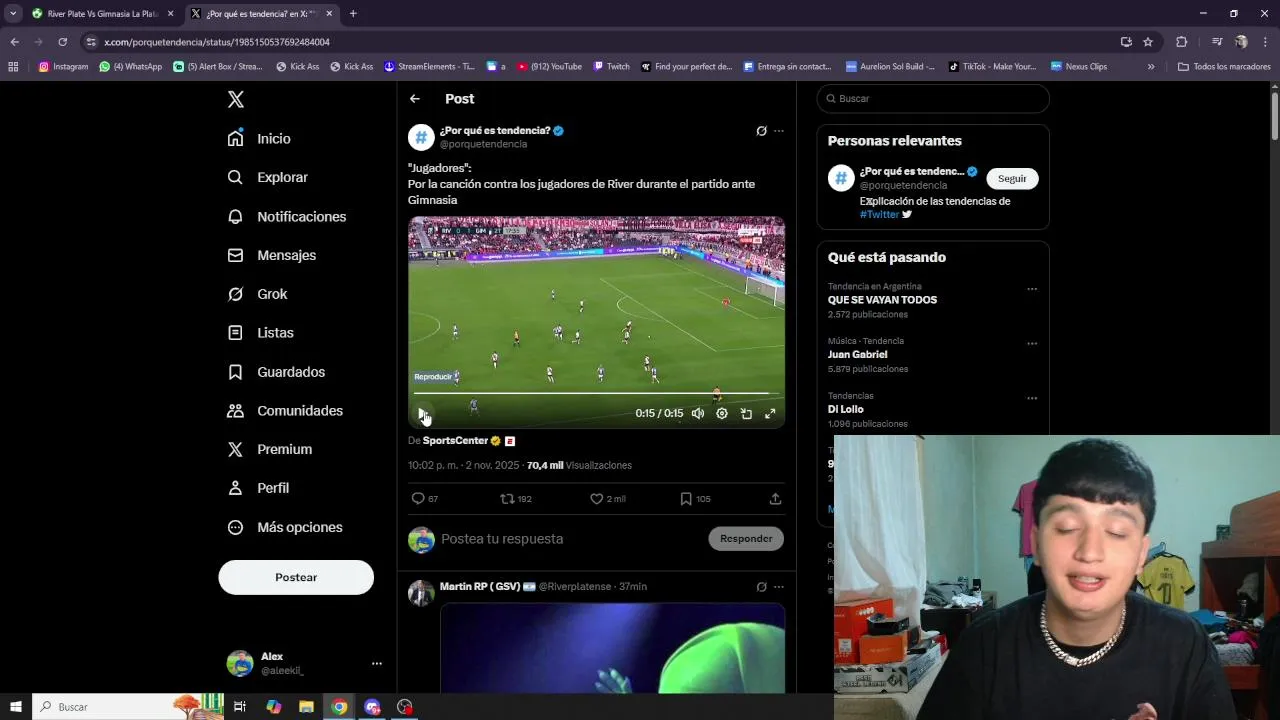Open Martin RP reply image
This screenshot has width=1280, height=720.
pos(612,648)
